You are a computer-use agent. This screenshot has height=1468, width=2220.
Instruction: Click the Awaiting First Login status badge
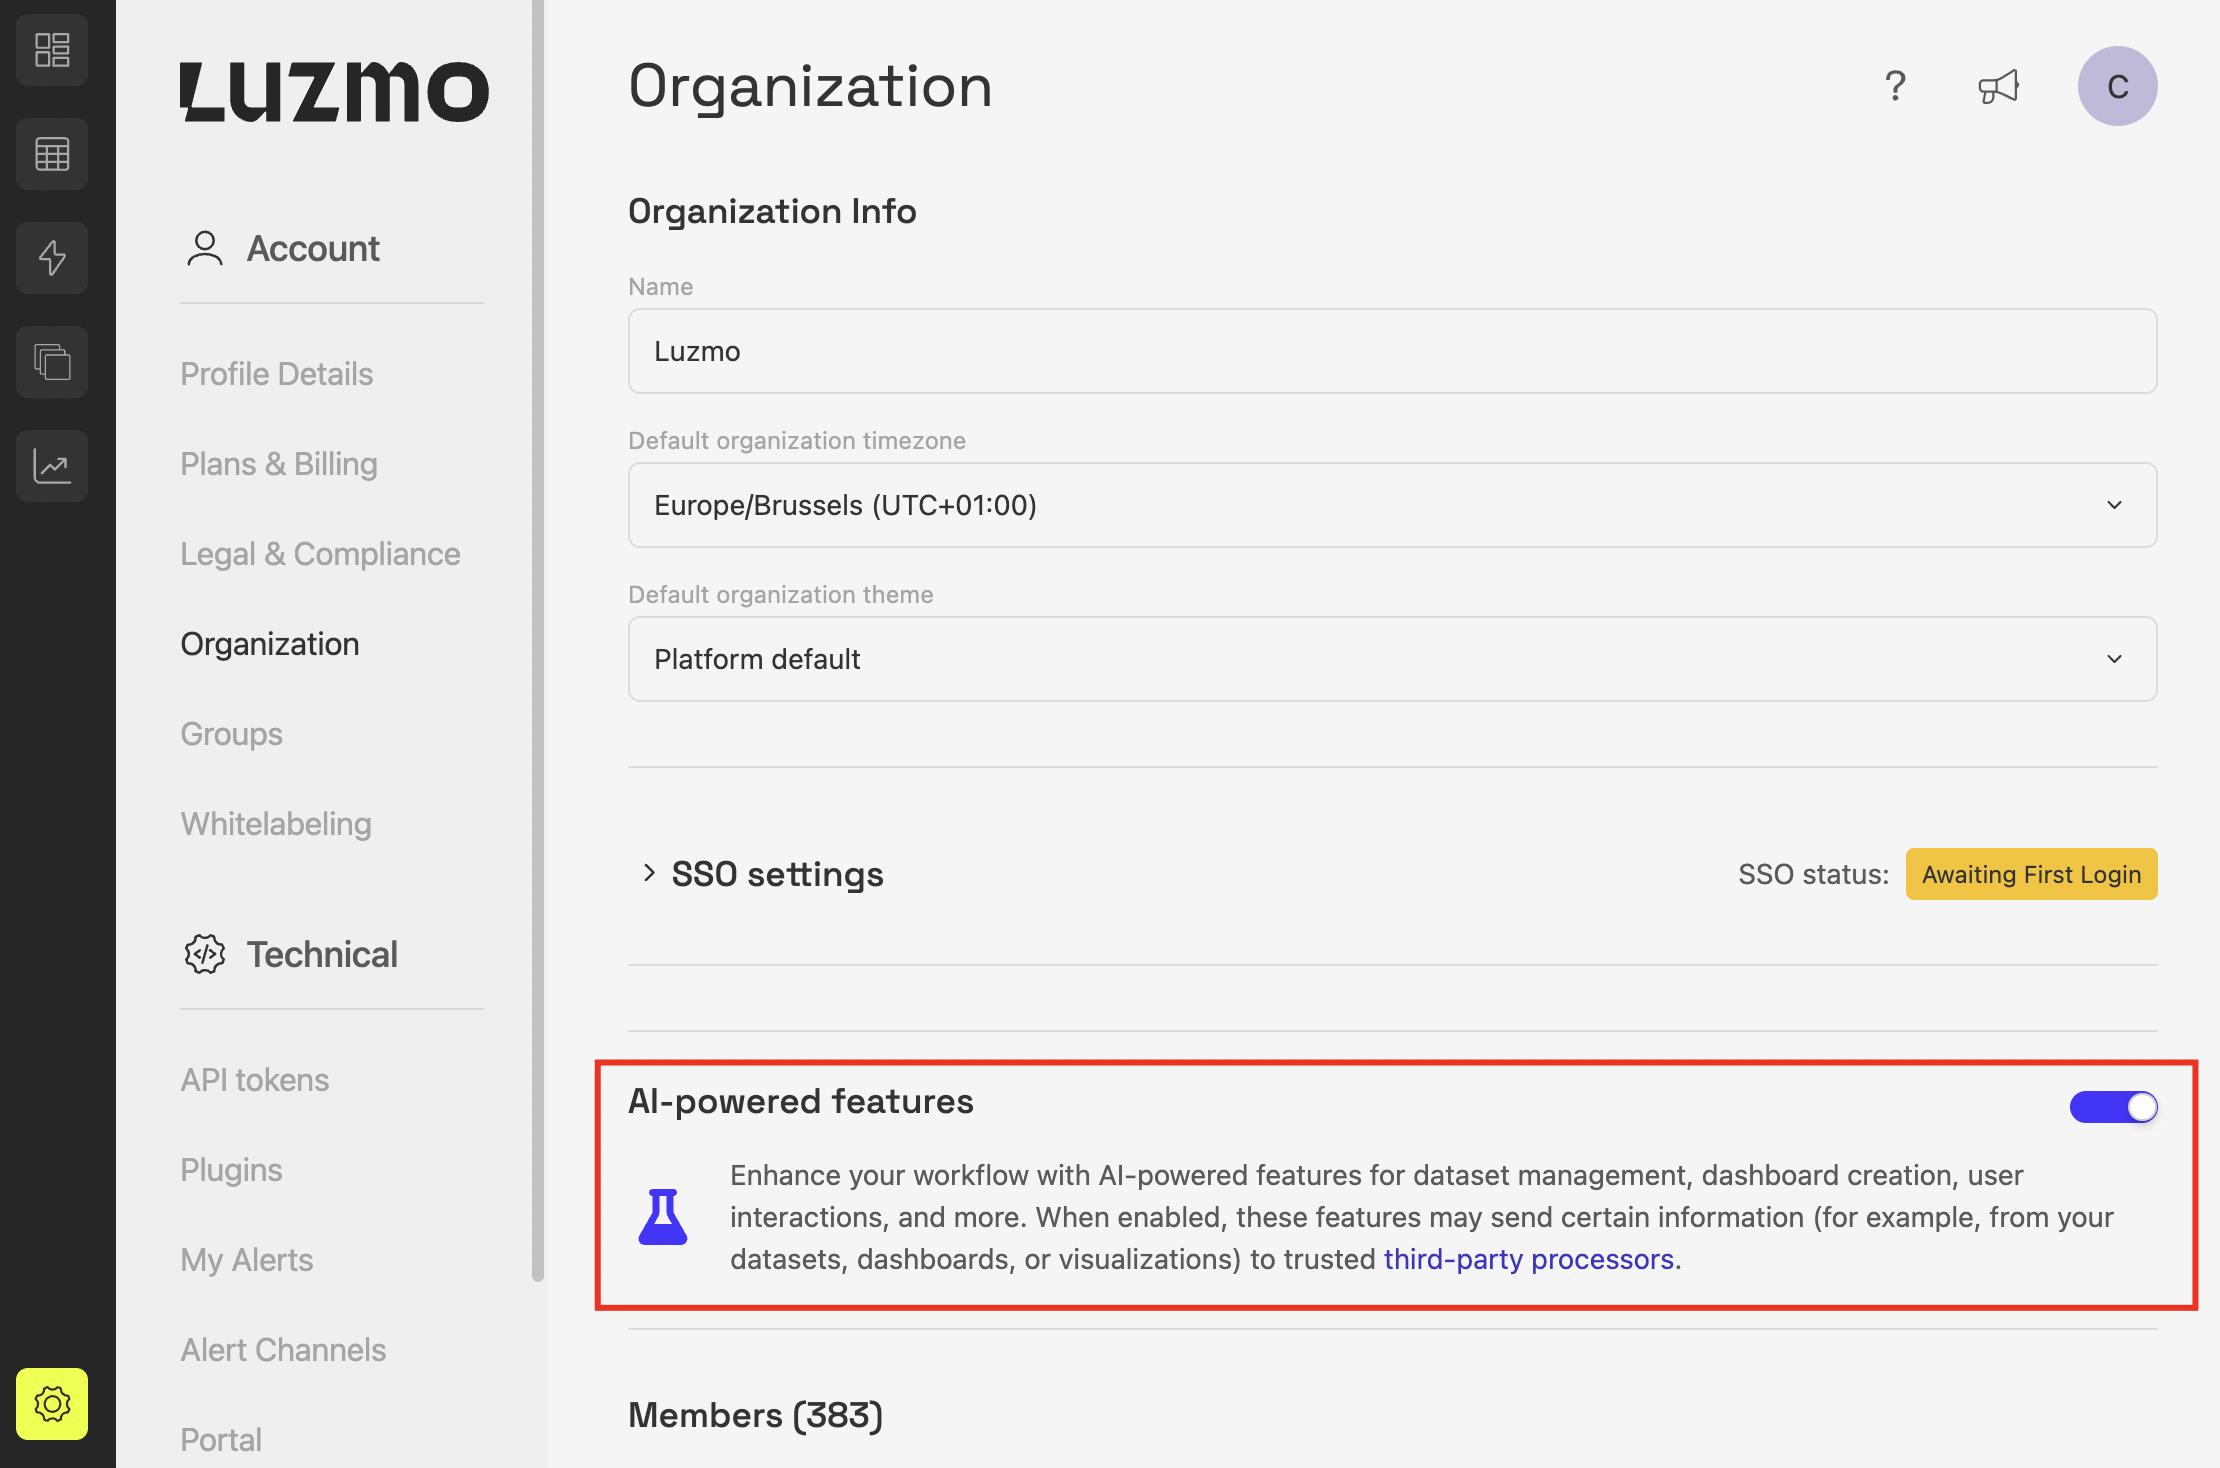pos(2031,874)
